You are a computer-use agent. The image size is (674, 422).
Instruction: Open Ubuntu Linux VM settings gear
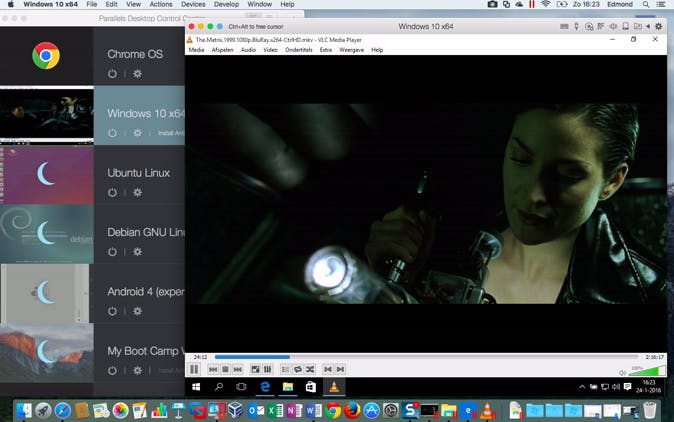[x=137, y=193]
